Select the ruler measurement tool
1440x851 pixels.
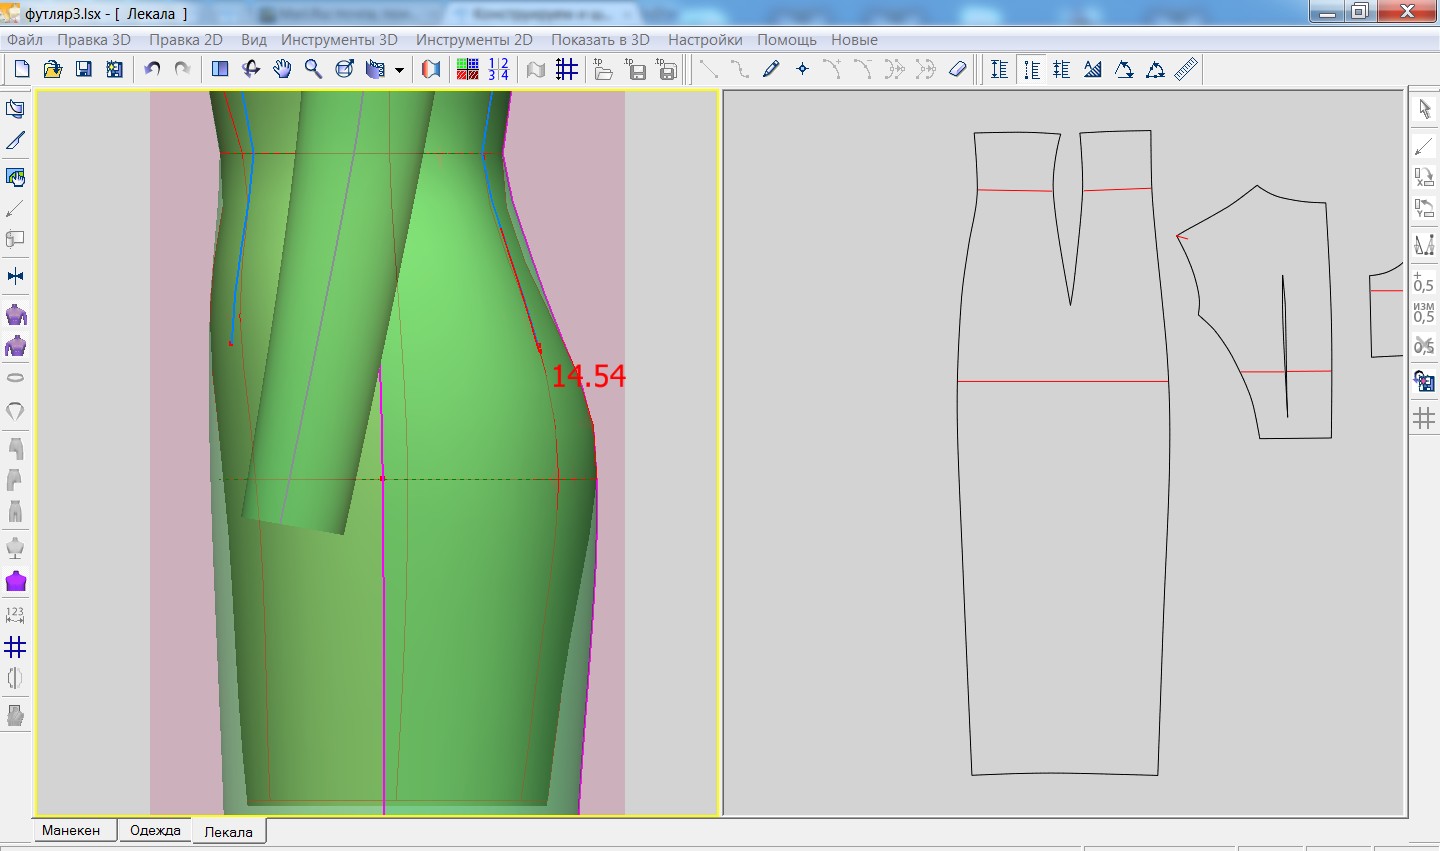pyautogui.click(x=1186, y=69)
